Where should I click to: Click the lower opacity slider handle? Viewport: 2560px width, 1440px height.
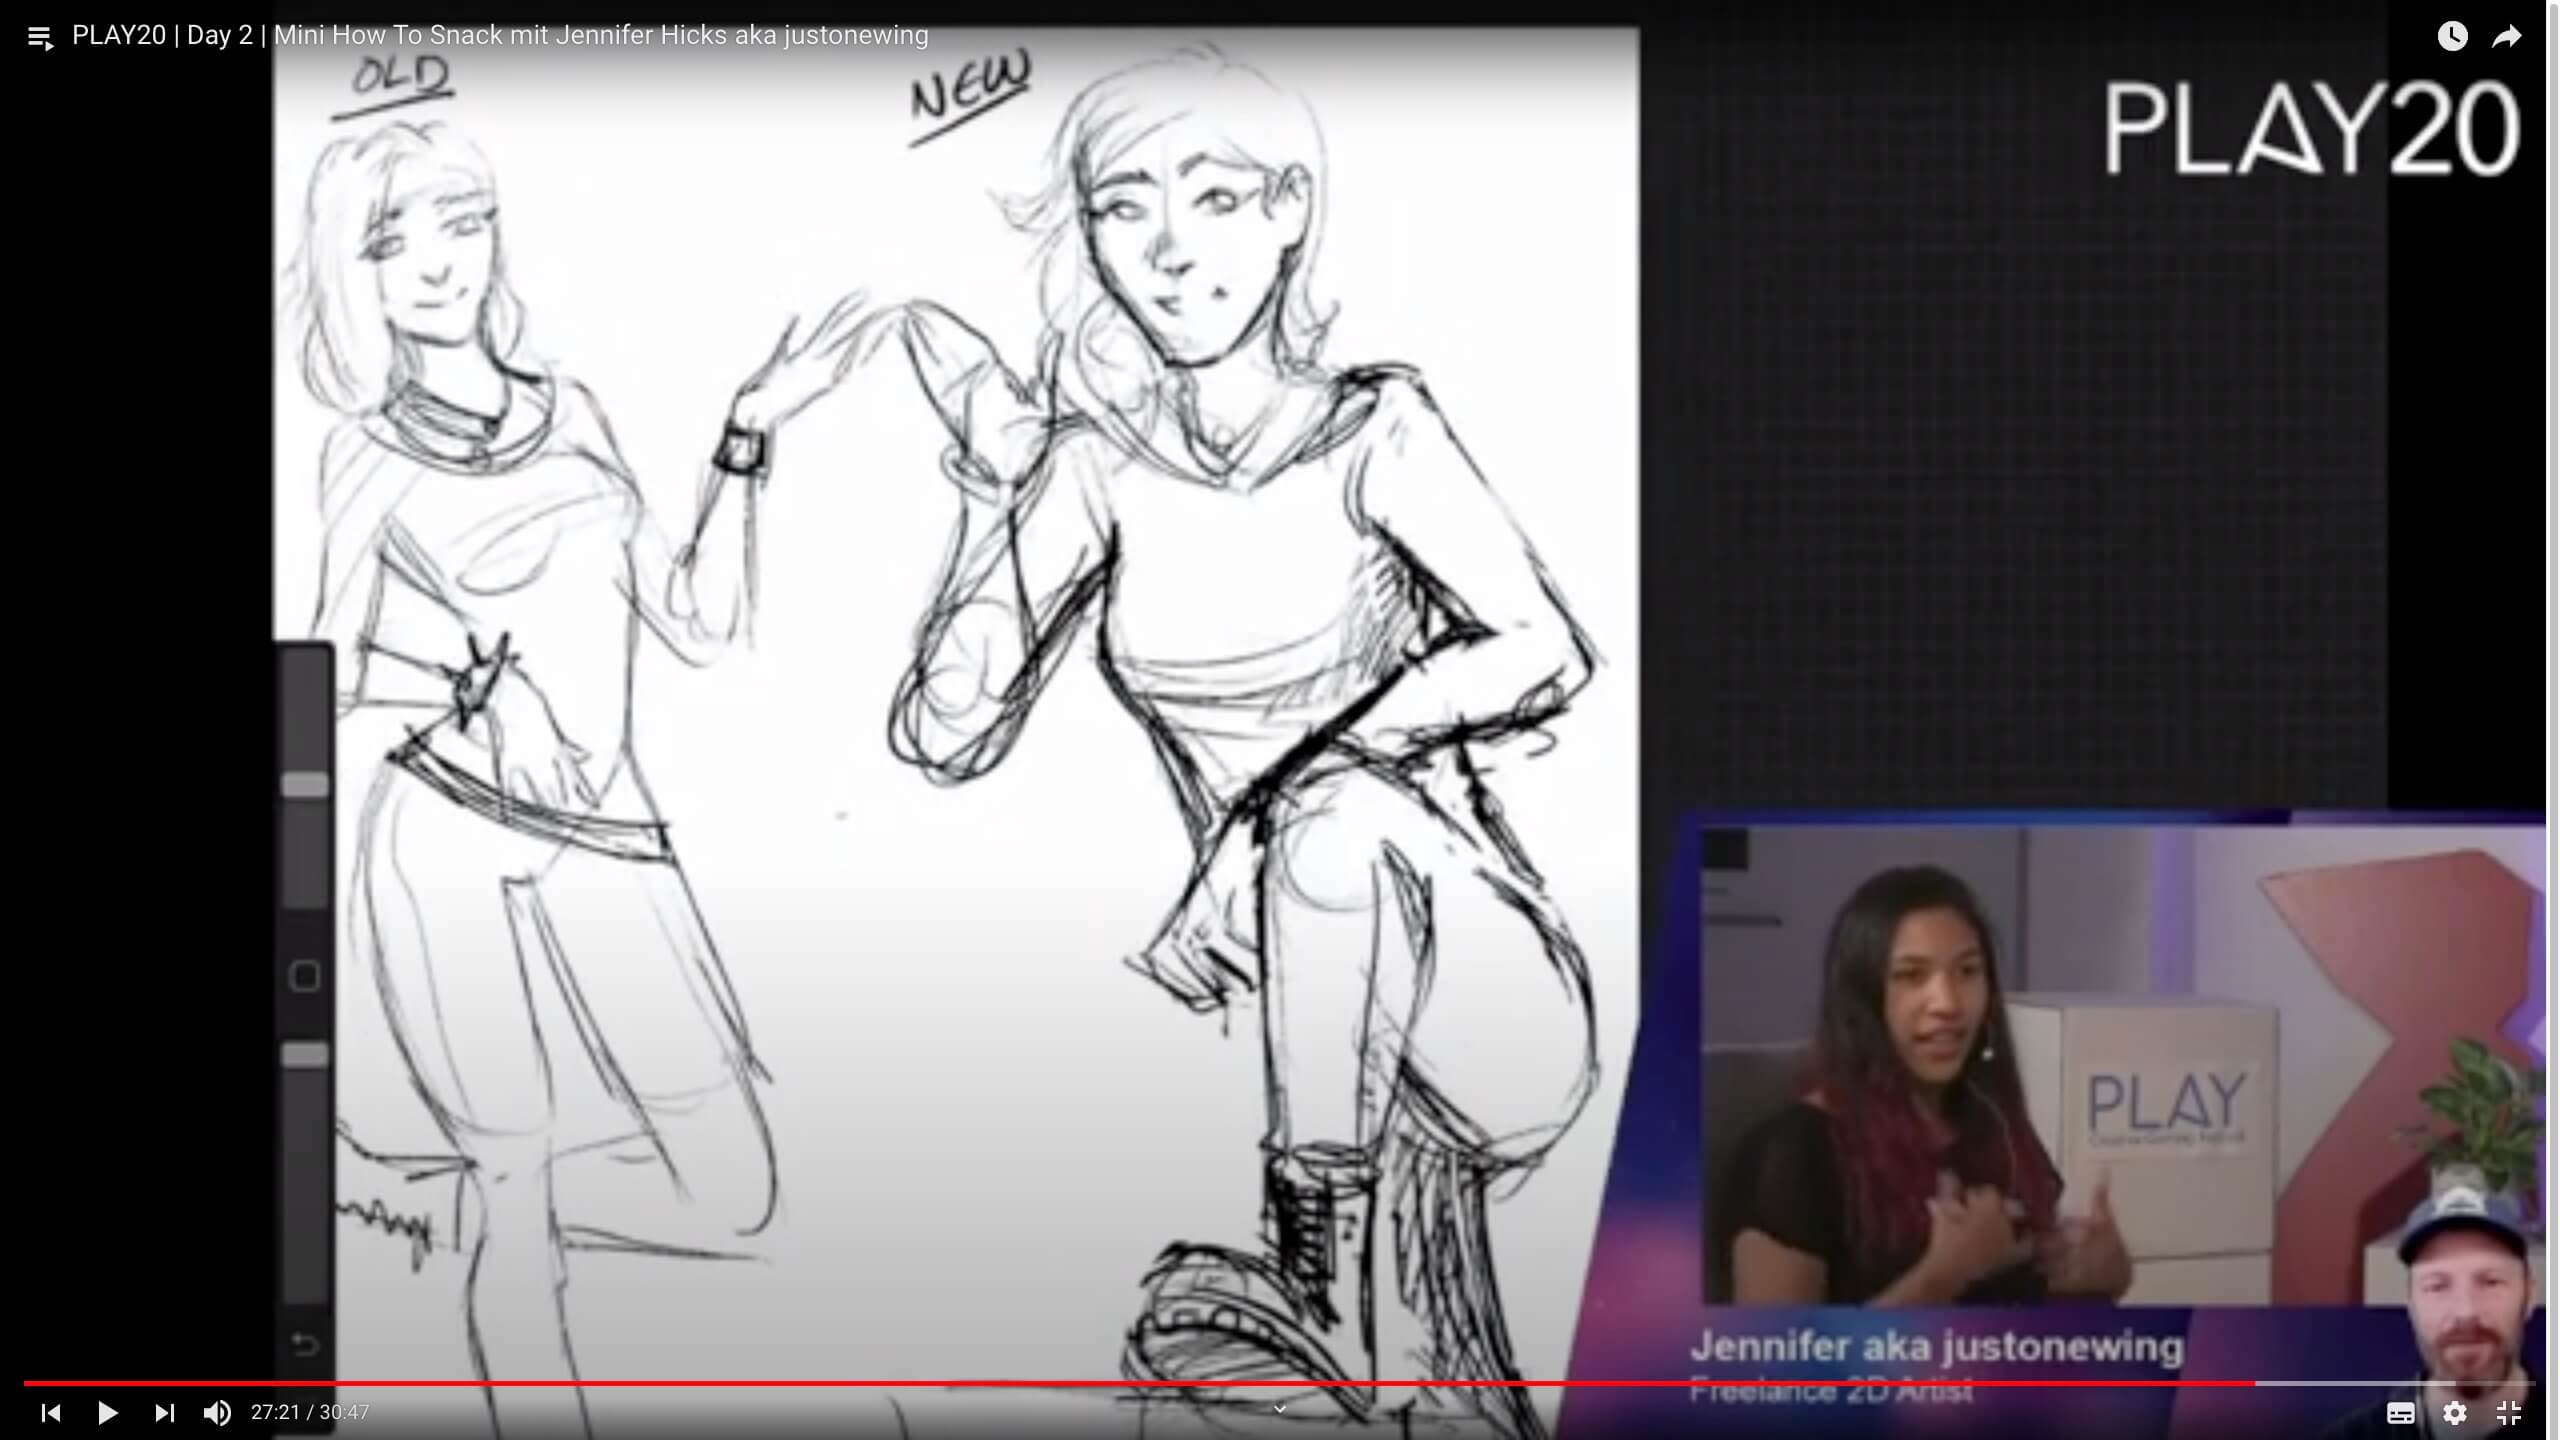305,1055
